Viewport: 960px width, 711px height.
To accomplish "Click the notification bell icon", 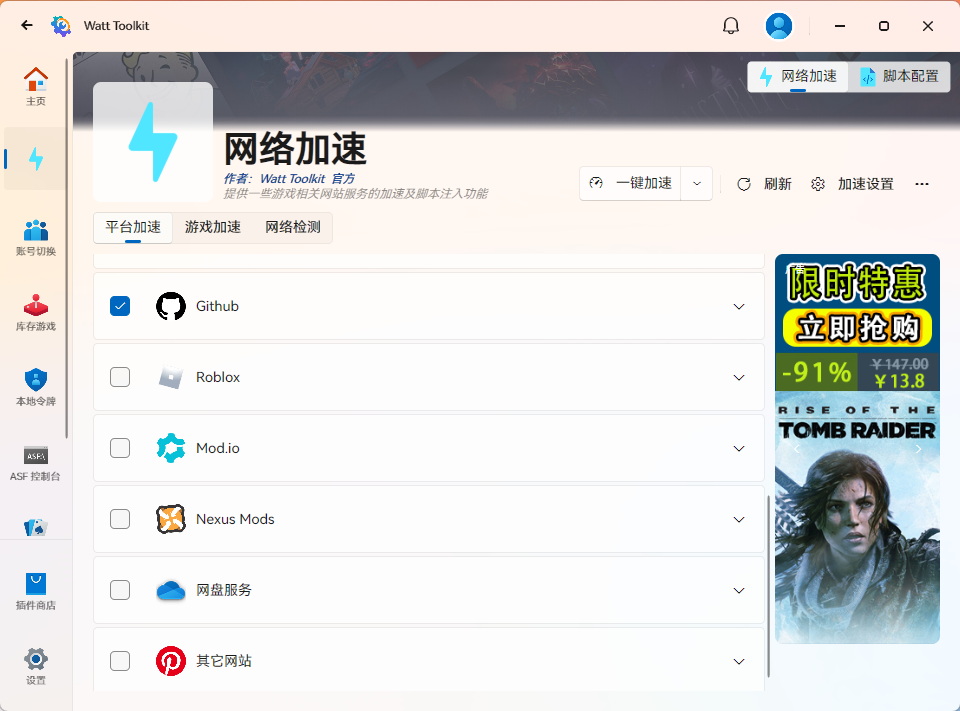I will click(731, 25).
